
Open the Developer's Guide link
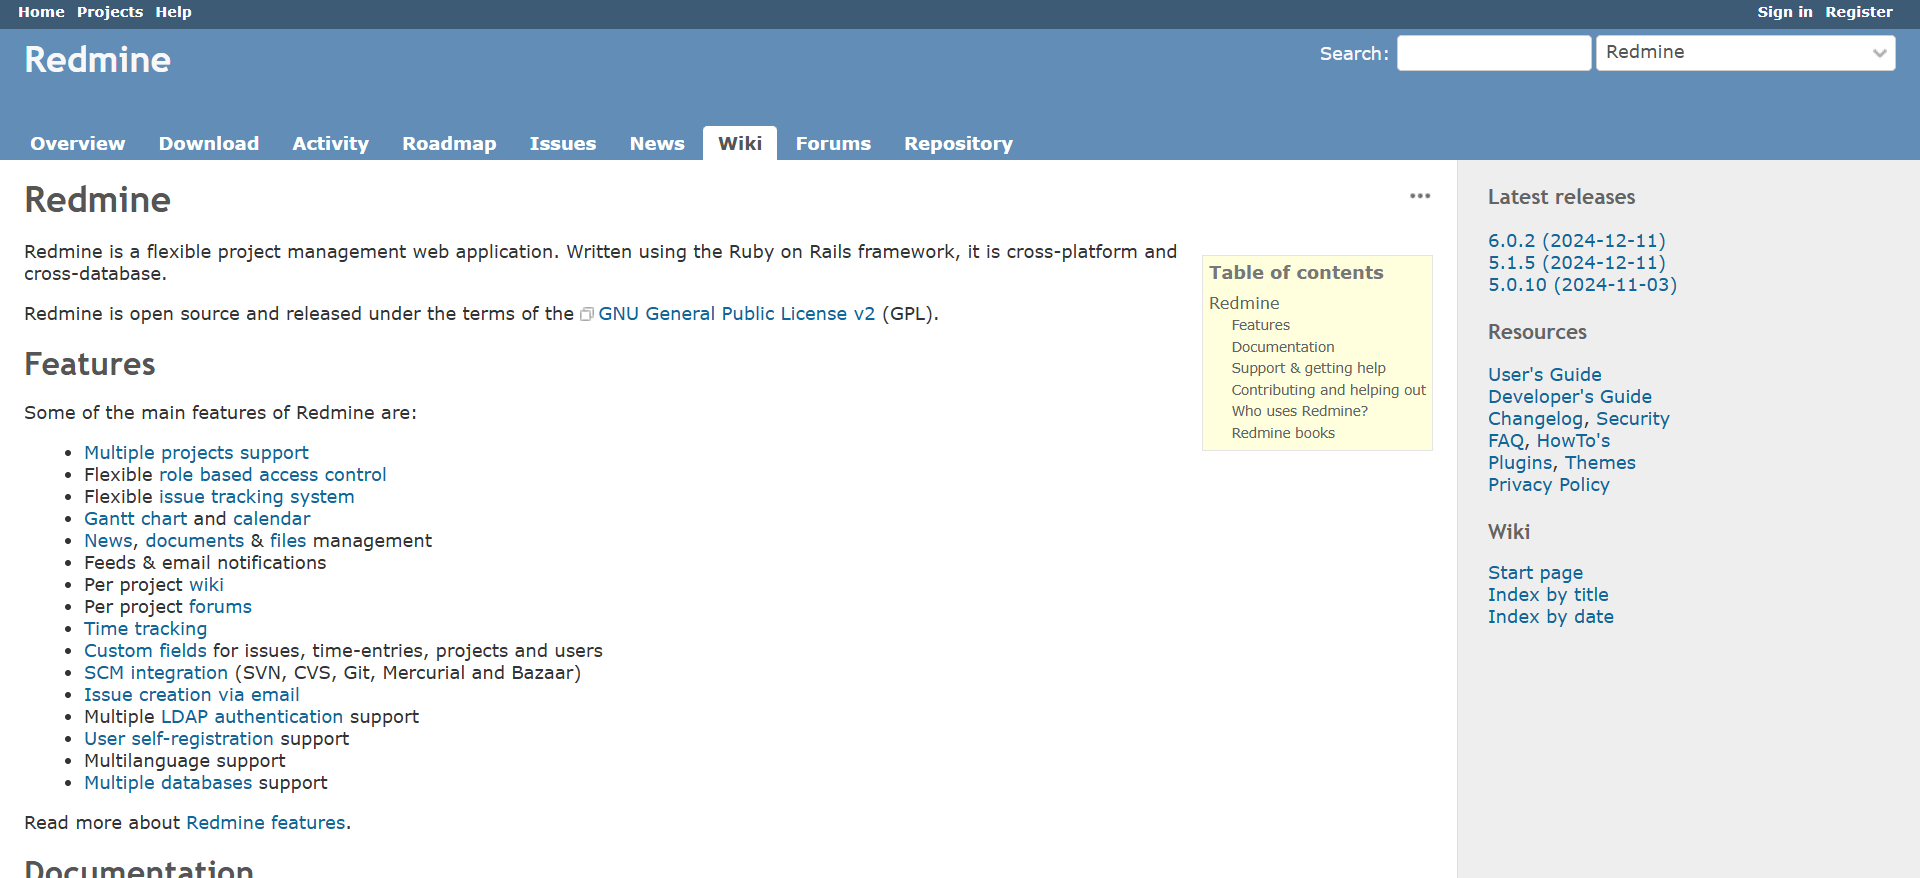(x=1569, y=397)
